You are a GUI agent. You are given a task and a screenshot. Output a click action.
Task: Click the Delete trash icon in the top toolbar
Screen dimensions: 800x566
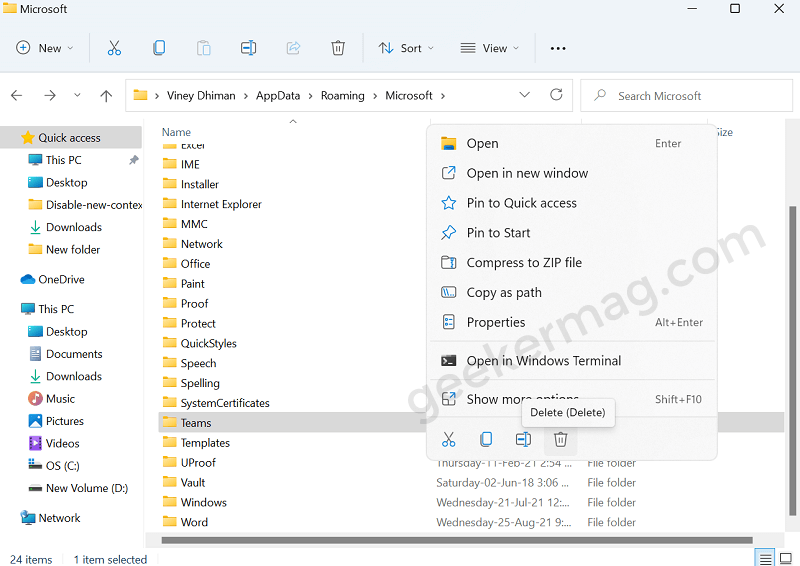click(338, 48)
